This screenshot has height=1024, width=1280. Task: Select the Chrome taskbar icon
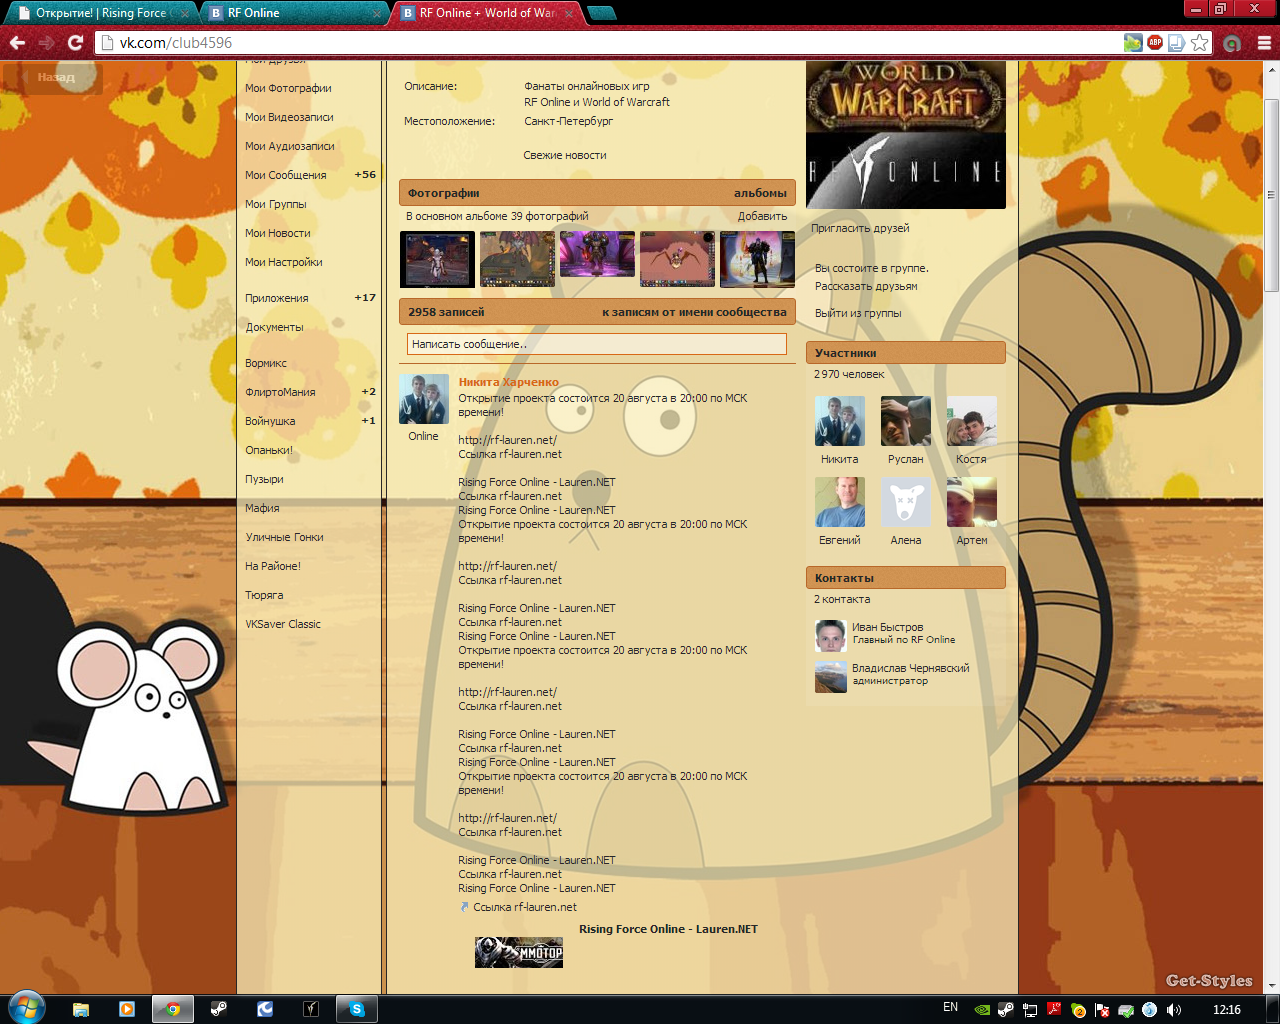click(173, 1009)
